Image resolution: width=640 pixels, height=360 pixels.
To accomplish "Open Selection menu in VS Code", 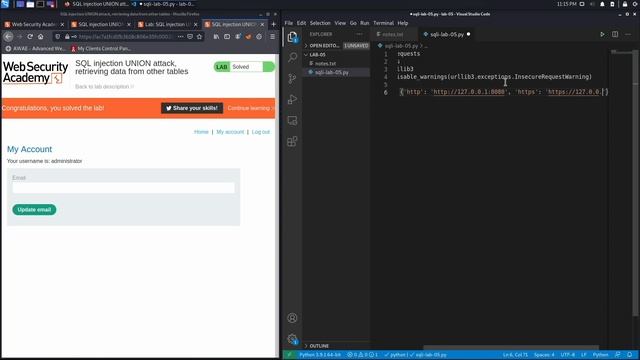I will (320, 23).
